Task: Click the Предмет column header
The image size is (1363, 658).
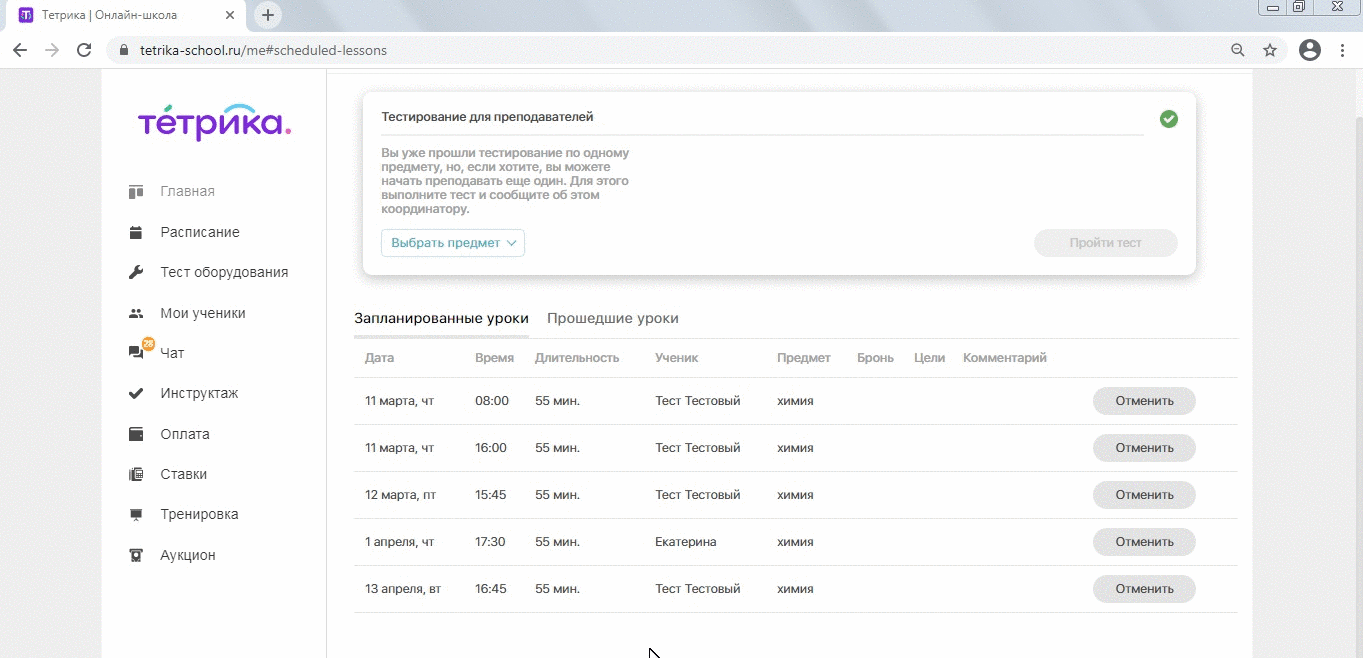Action: click(804, 358)
